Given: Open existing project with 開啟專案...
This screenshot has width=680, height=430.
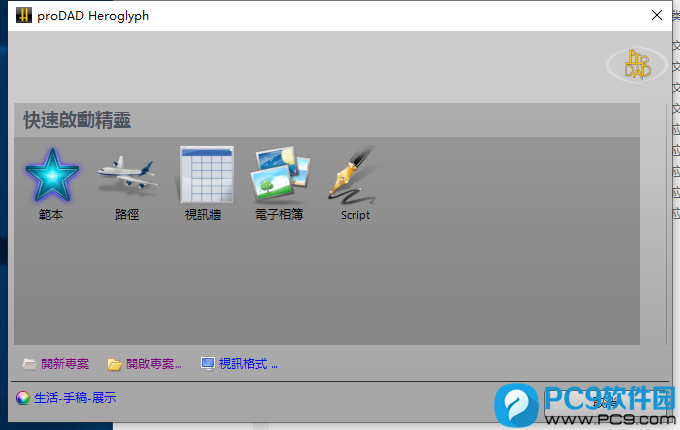Looking at the screenshot, I should coord(154,364).
